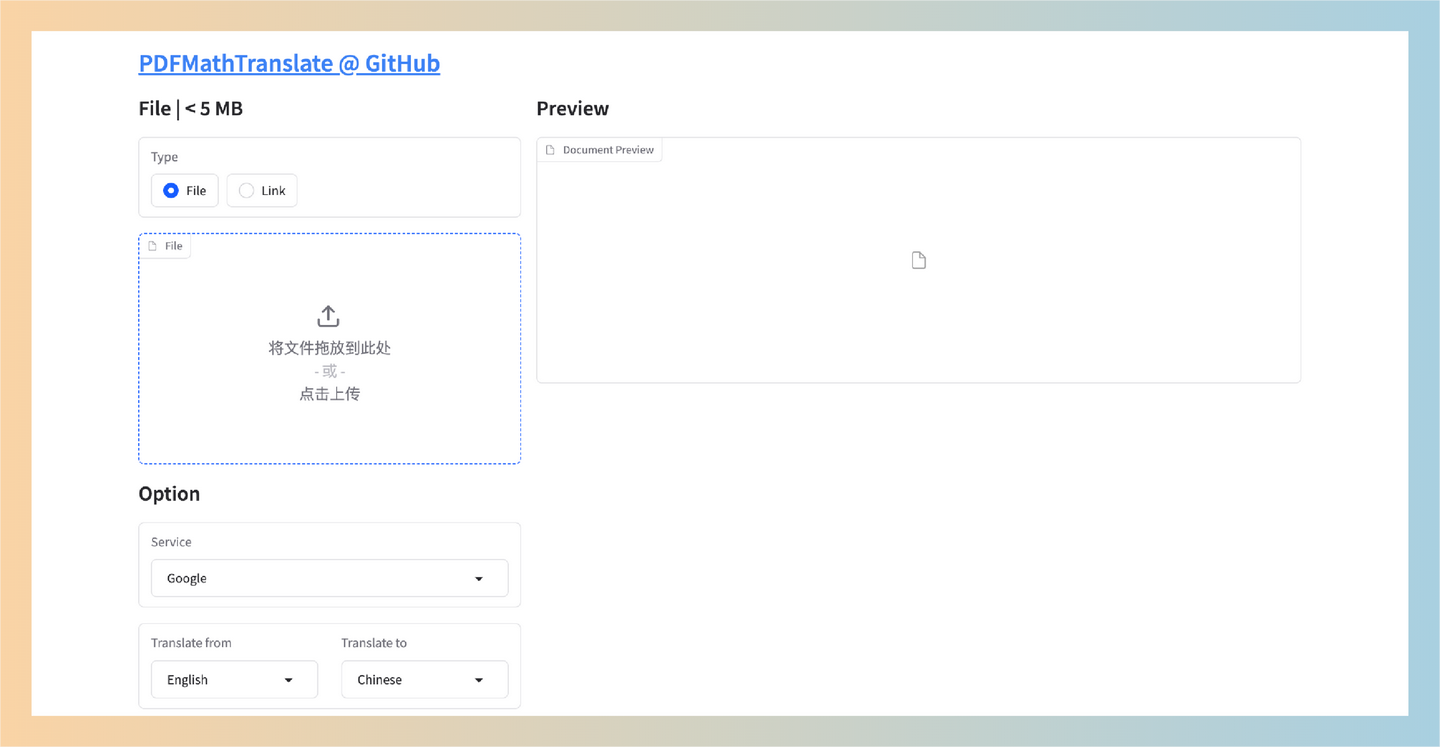Click the Document Preview label tab
This screenshot has height=747, width=1440.
(608, 150)
